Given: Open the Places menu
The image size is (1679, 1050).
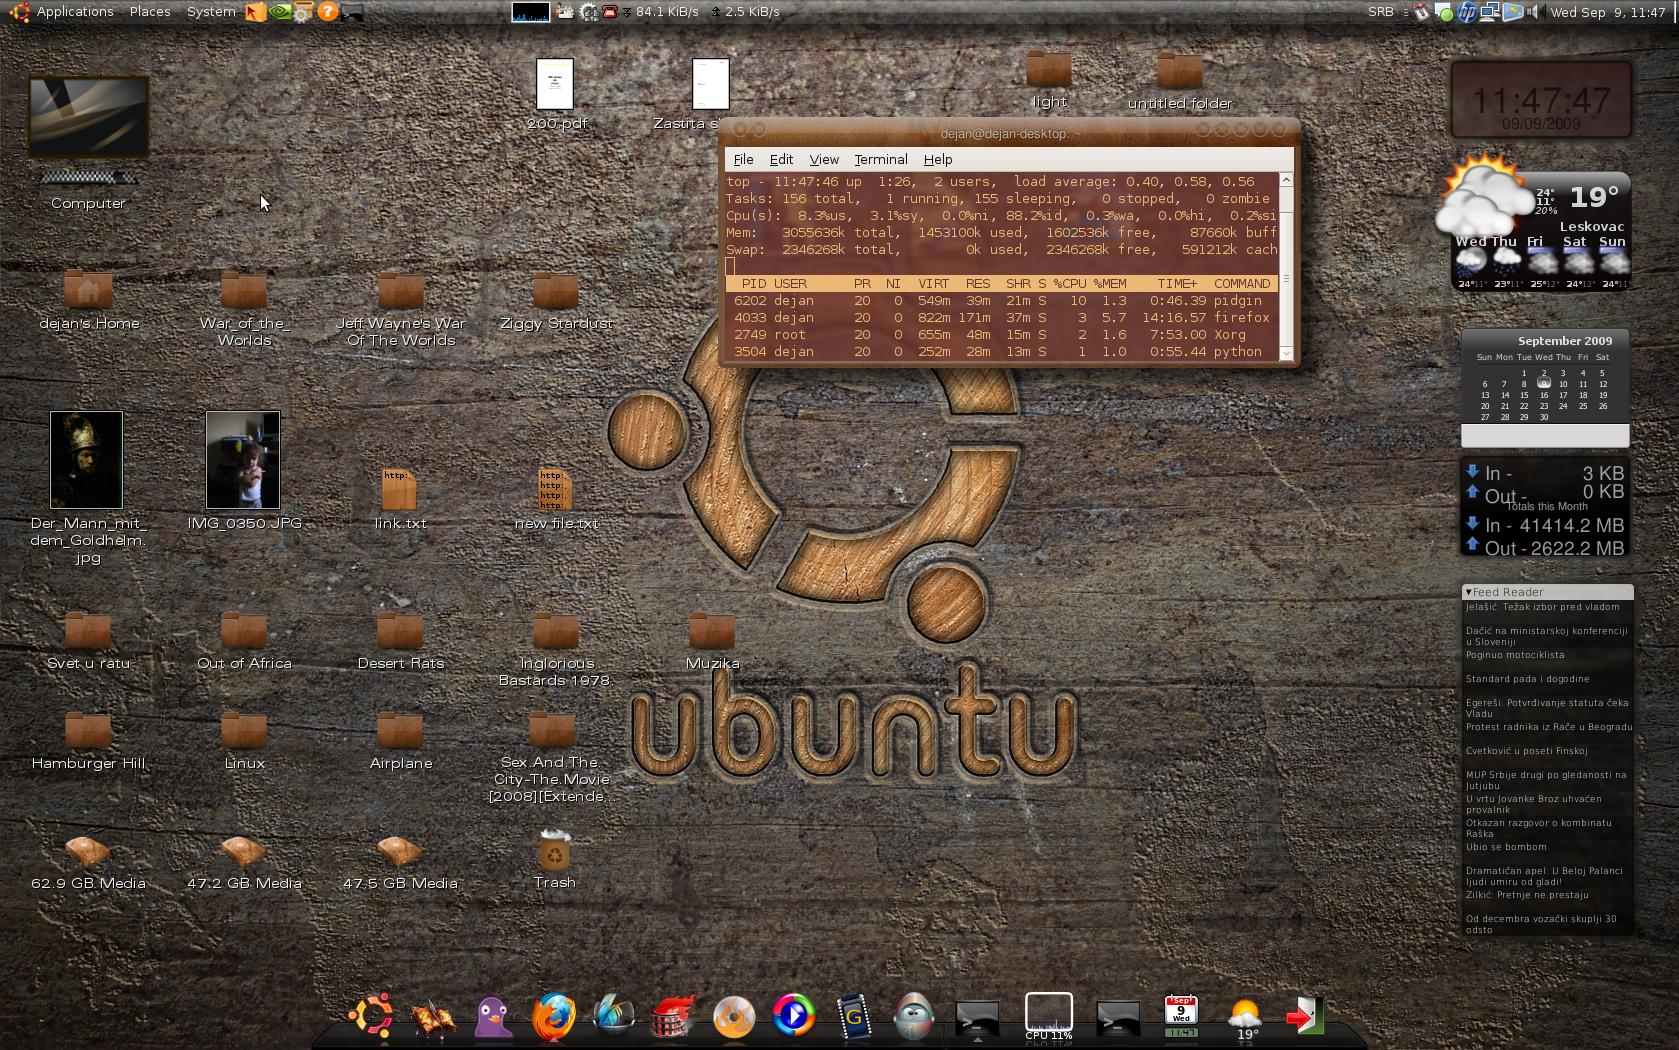Looking at the screenshot, I should 150,12.
